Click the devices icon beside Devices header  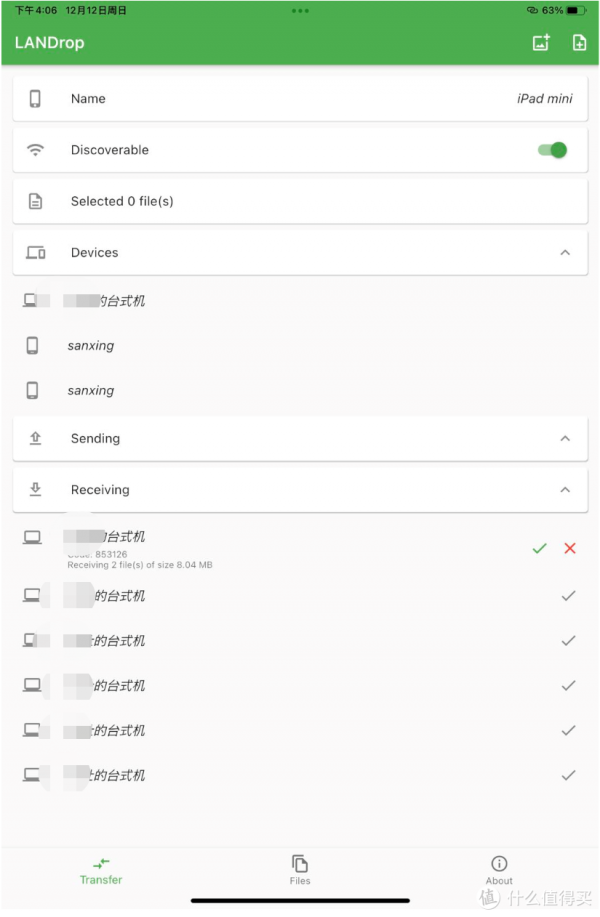coord(36,252)
